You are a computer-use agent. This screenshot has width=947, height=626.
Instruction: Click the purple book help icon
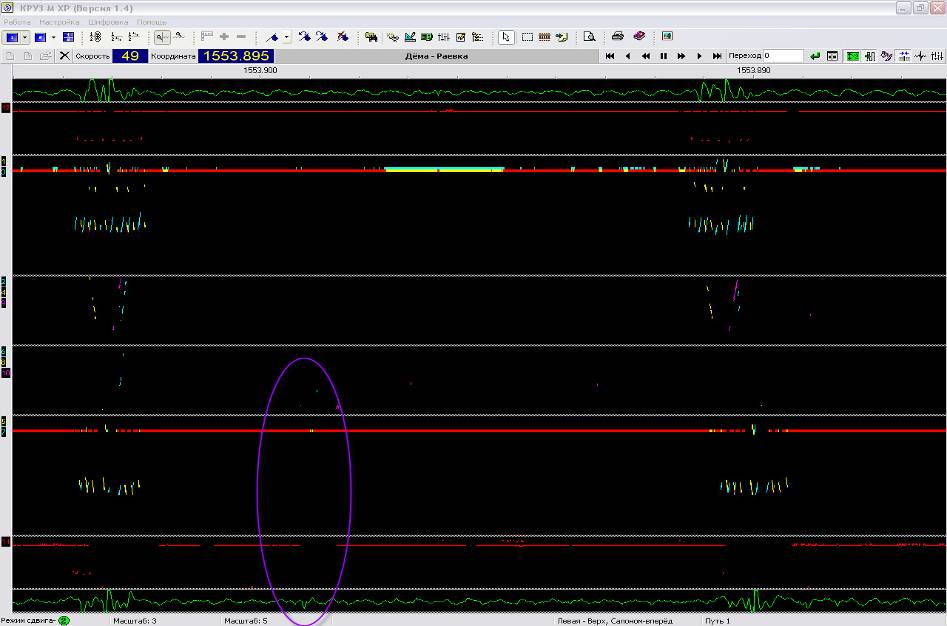pyautogui.click(x=638, y=37)
